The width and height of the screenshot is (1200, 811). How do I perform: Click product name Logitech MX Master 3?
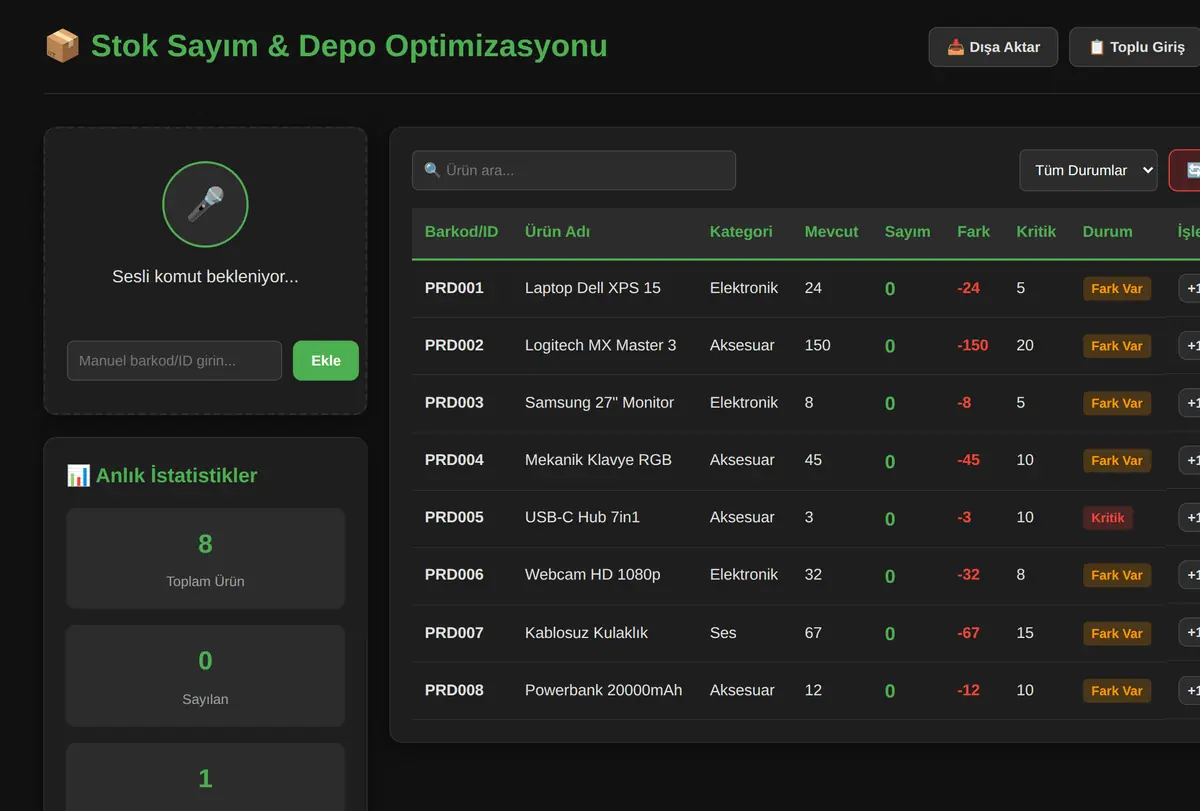601,345
